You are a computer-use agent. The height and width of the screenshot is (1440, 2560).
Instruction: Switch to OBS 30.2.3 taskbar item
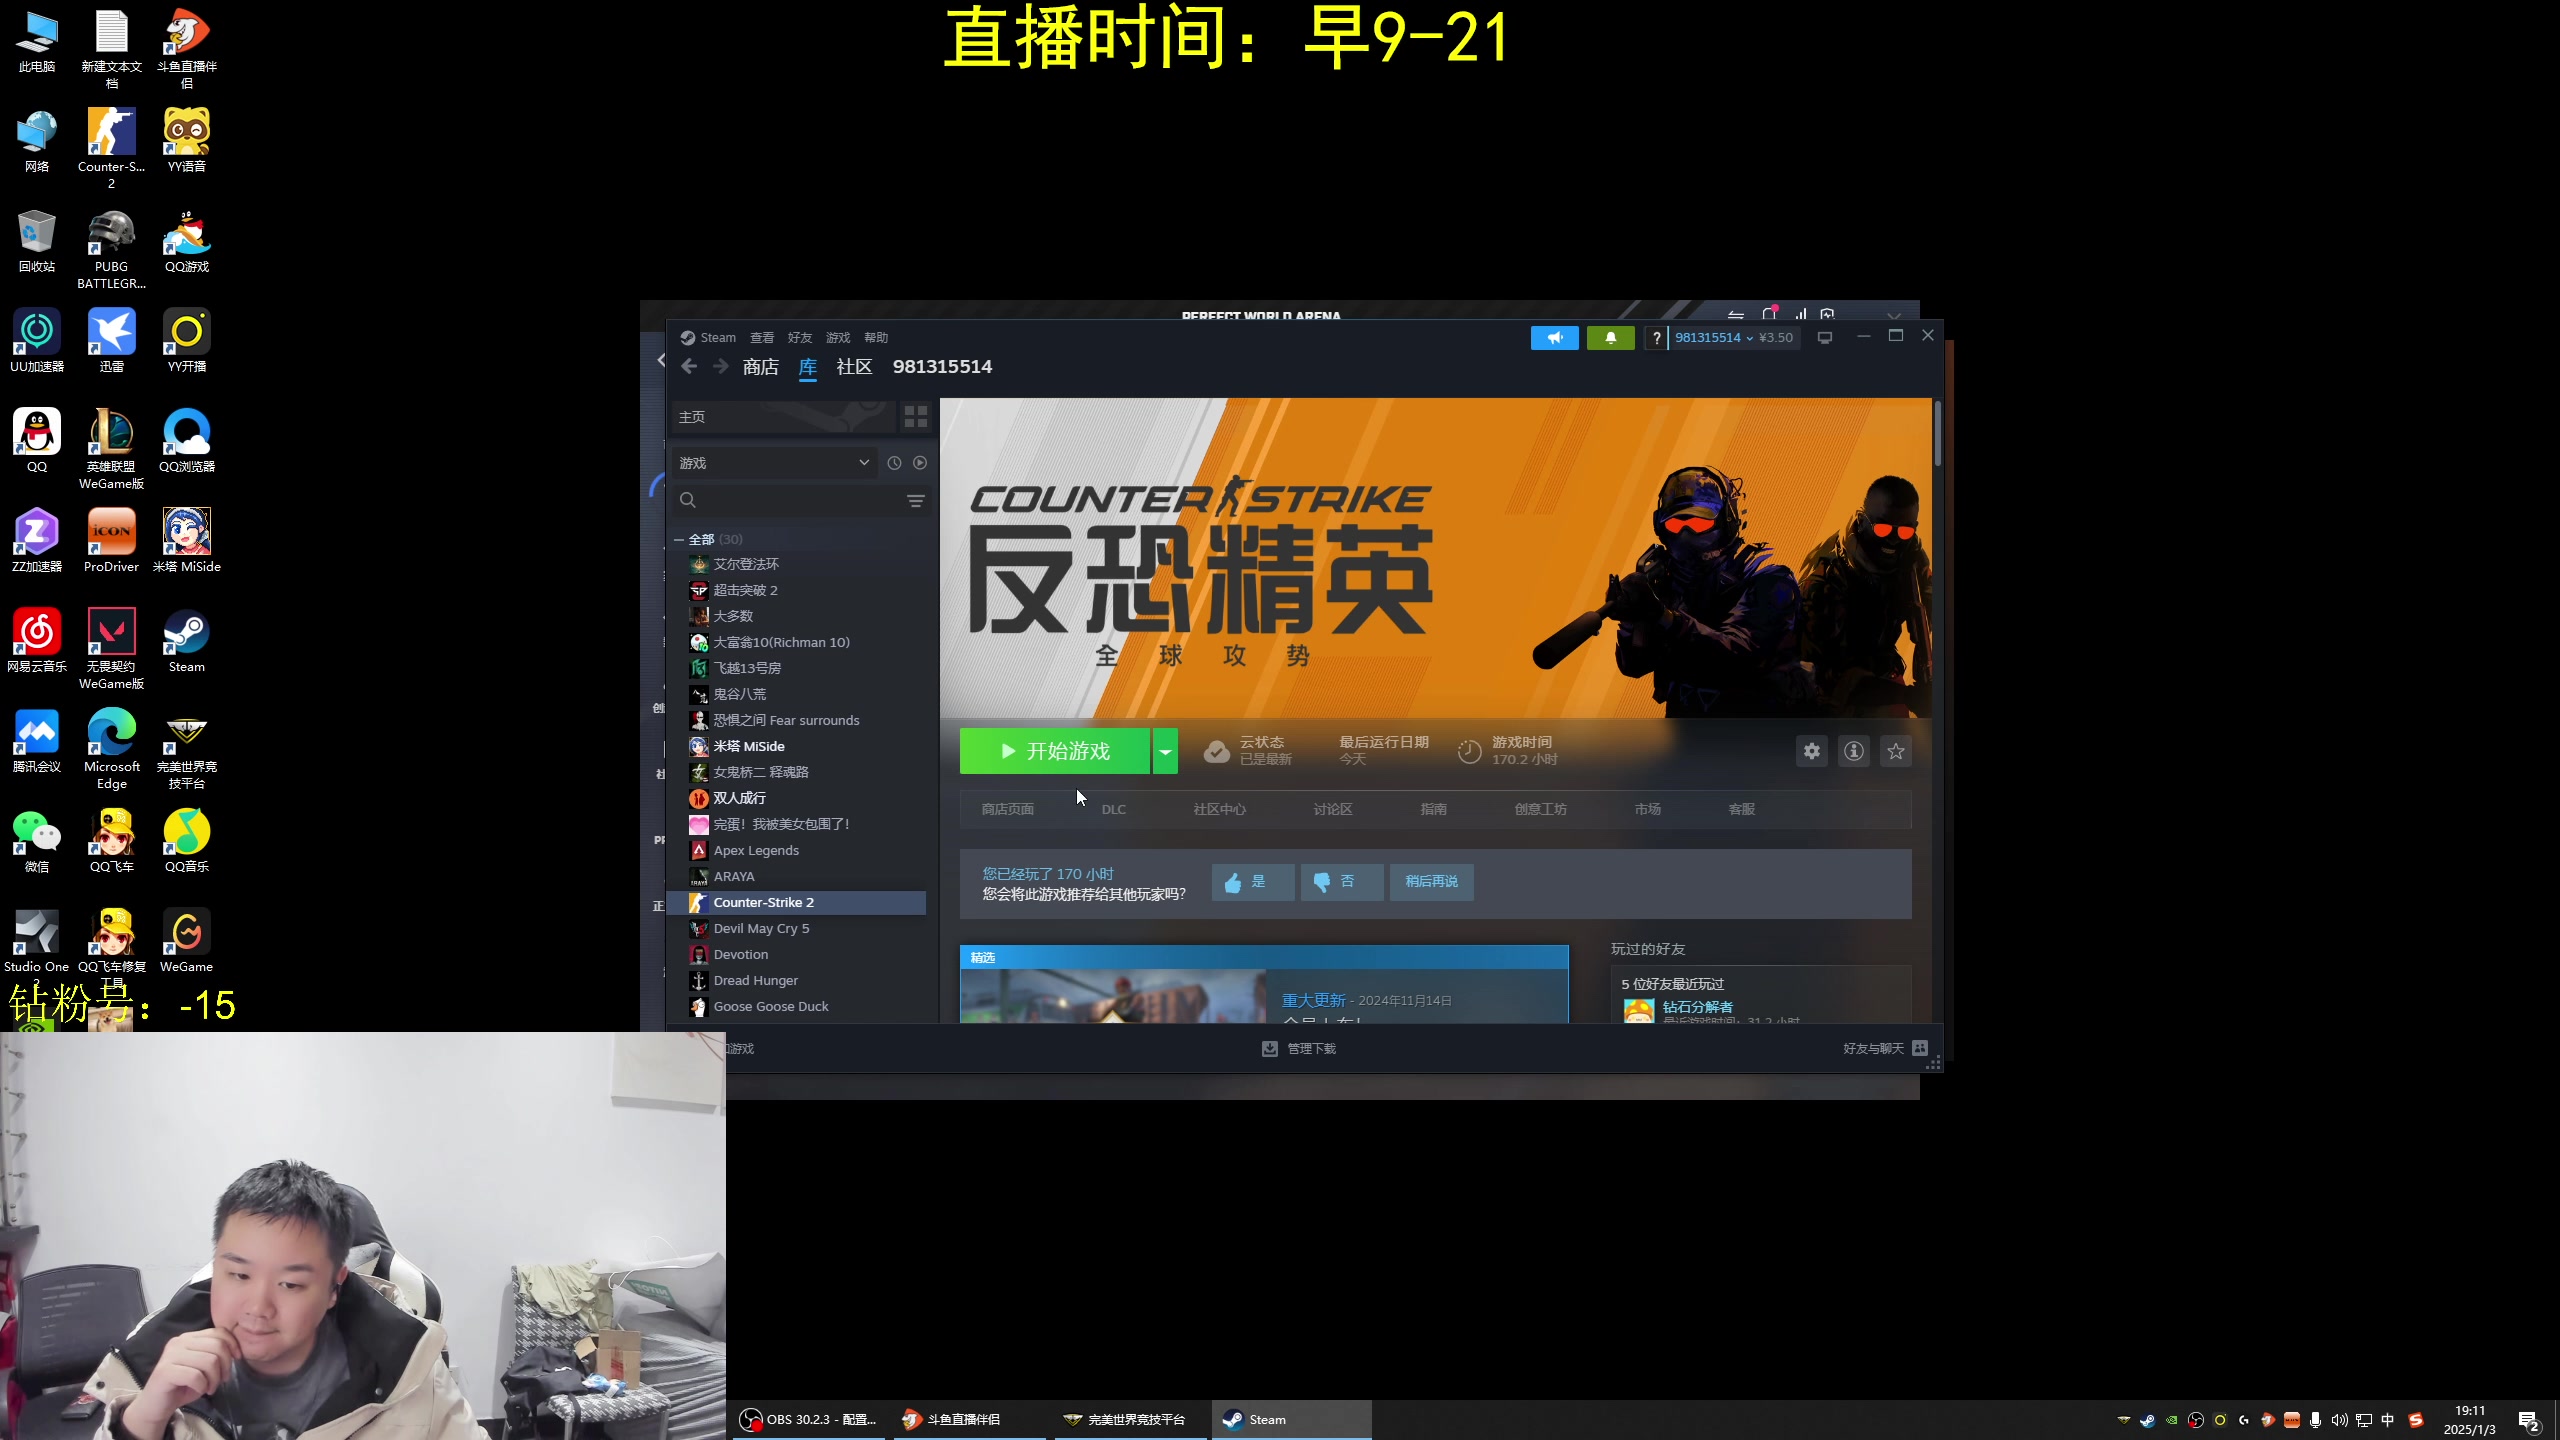point(808,1419)
